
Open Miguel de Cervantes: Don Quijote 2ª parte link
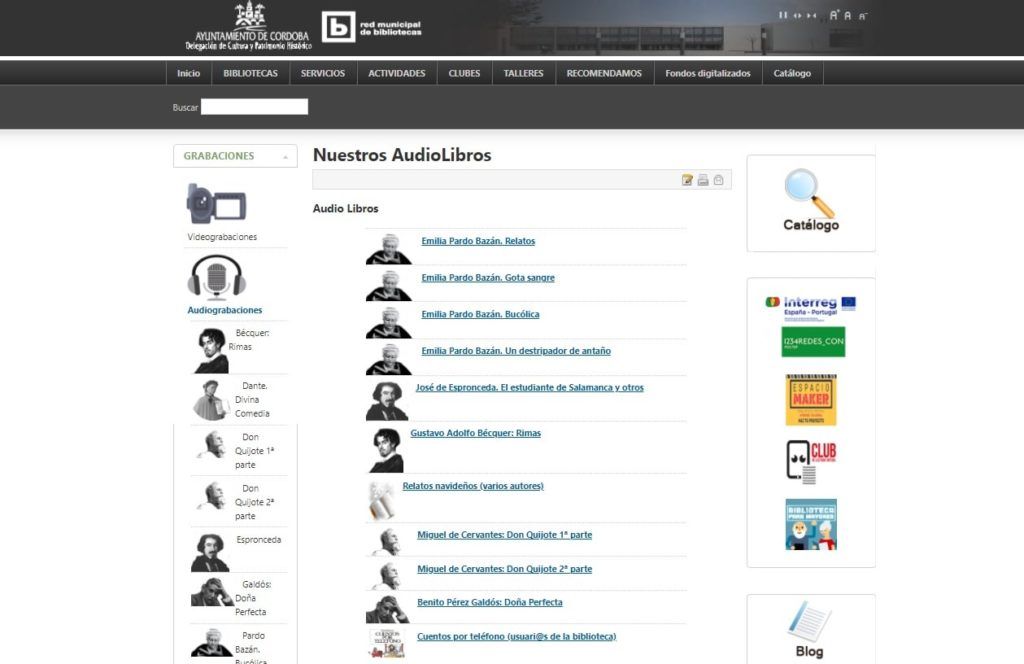504,569
